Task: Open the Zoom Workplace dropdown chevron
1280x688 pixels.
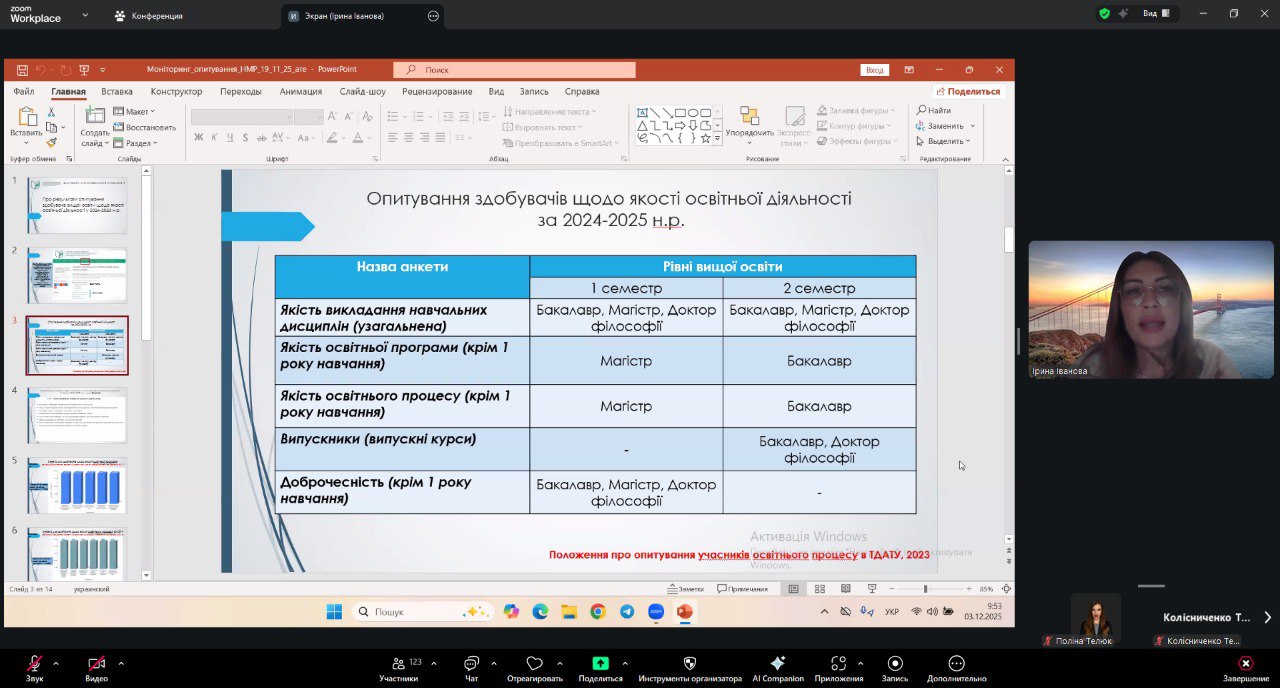Action: coord(84,16)
